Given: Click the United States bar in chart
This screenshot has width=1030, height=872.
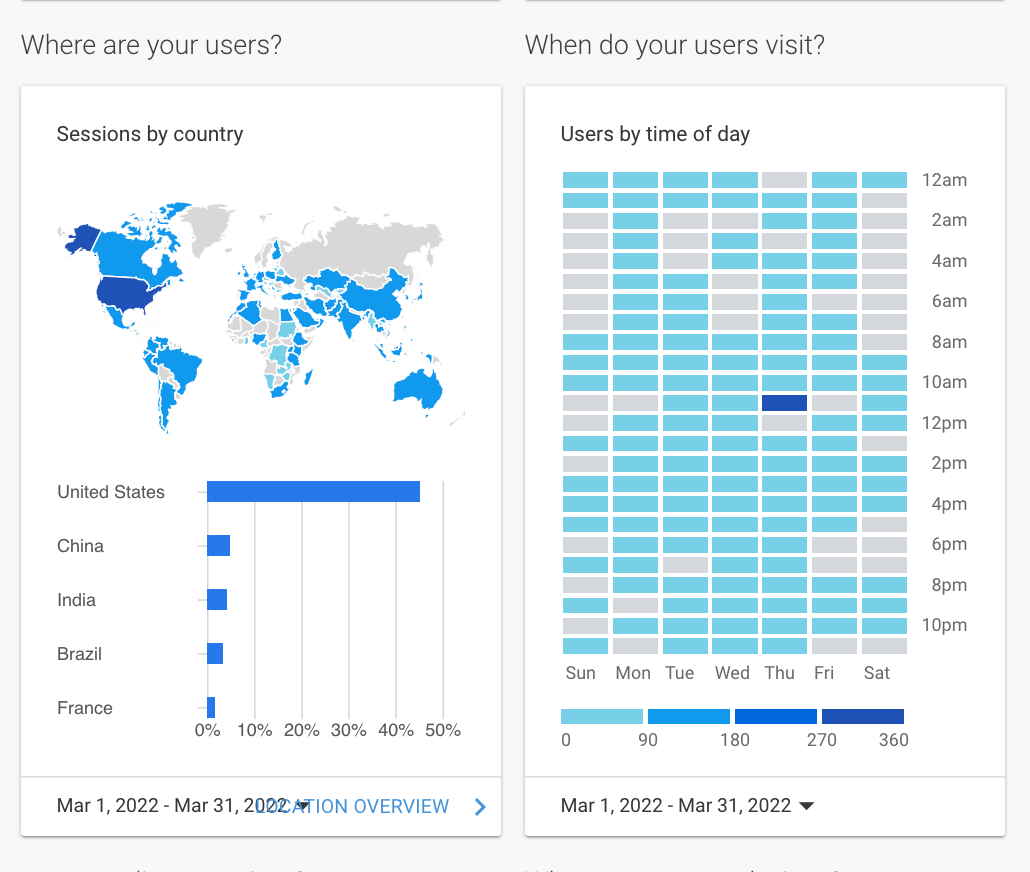Looking at the screenshot, I should point(313,492).
